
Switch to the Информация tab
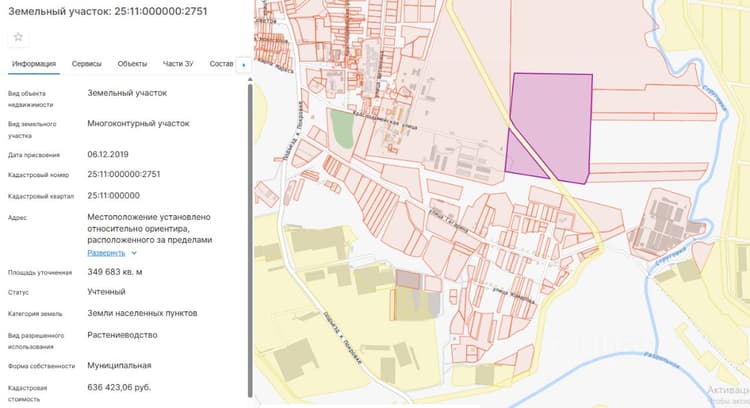pos(34,64)
